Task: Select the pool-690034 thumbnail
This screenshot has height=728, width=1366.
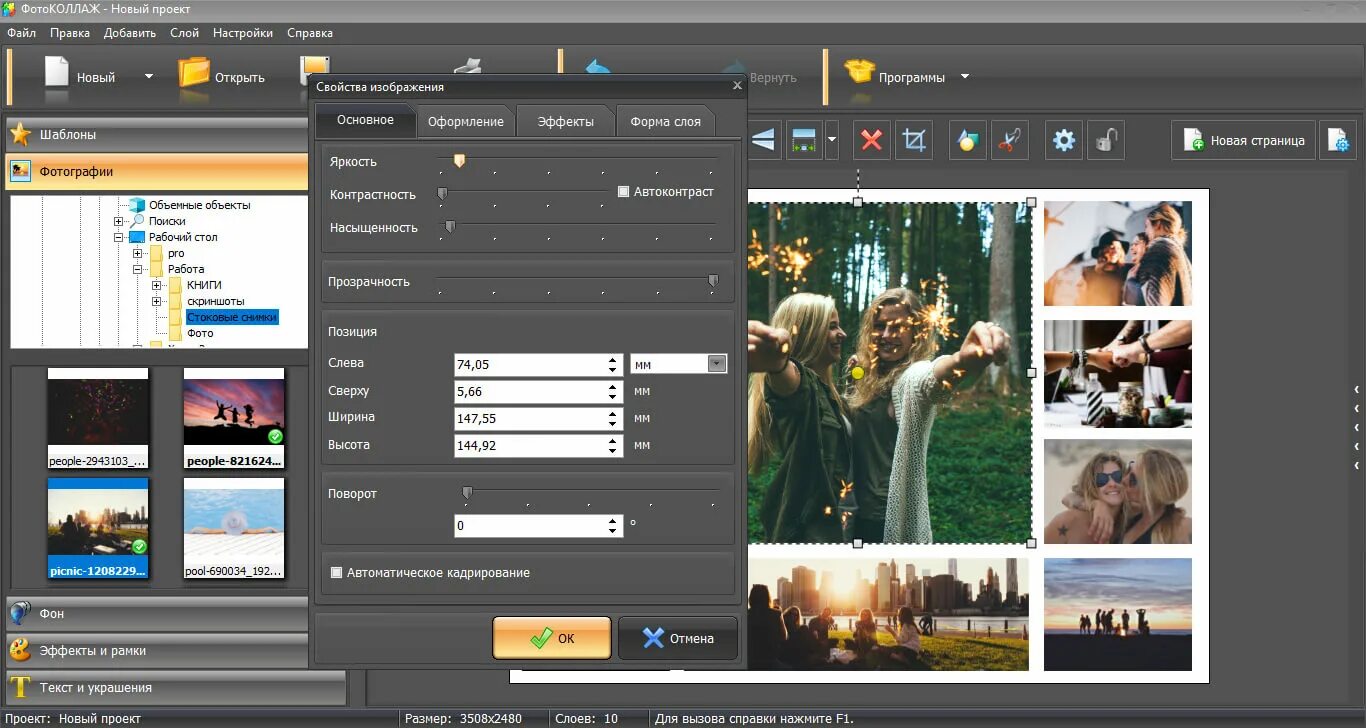Action: [x=234, y=528]
